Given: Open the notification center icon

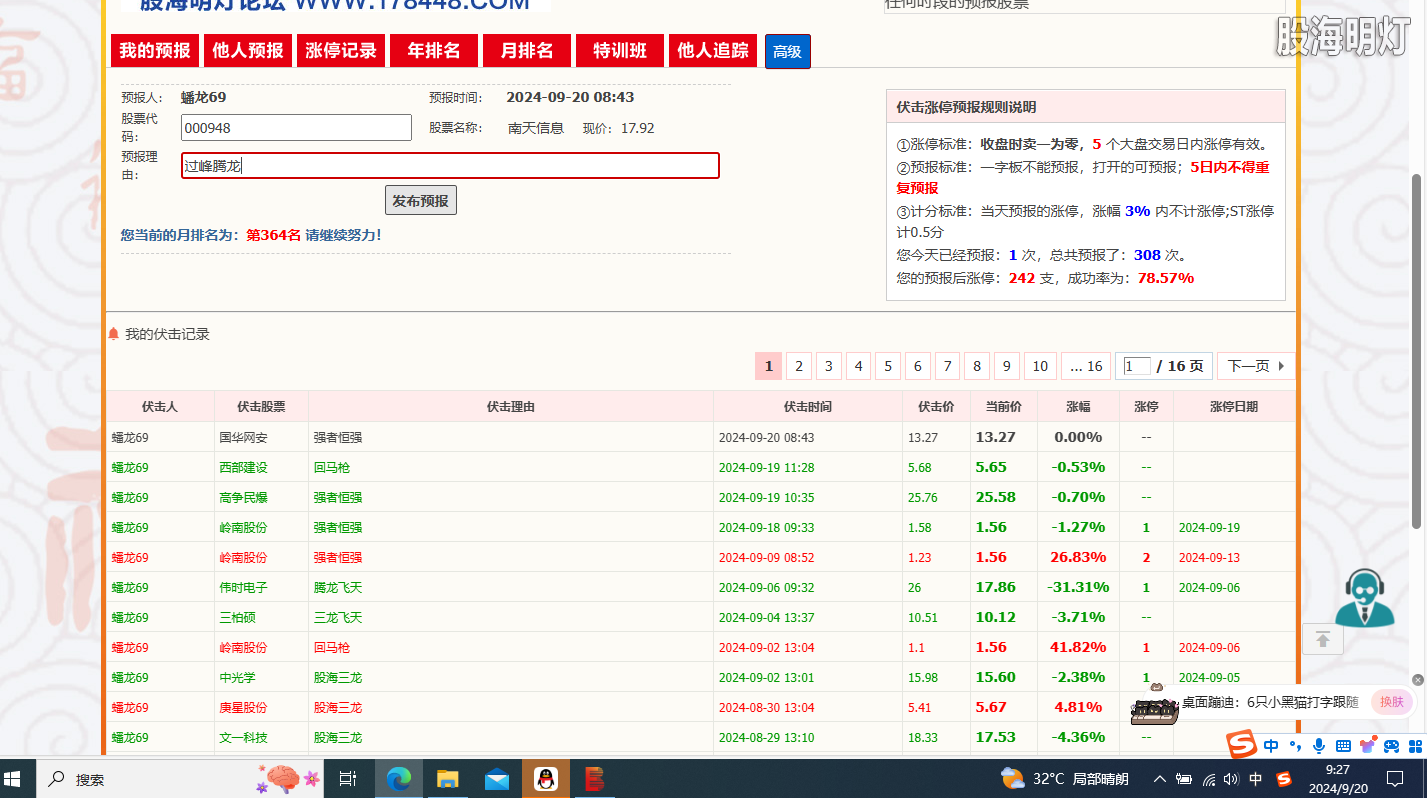Looking at the screenshot, I should click(x=1395, y=779).
